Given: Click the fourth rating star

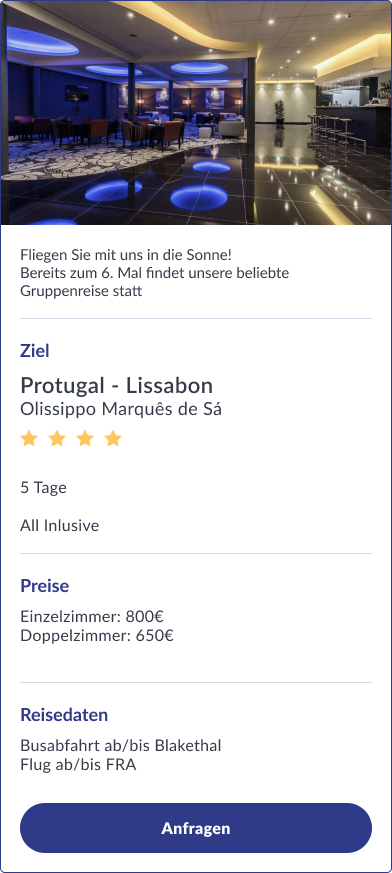Looking at the screenshot, I should (x=113, y=439).
